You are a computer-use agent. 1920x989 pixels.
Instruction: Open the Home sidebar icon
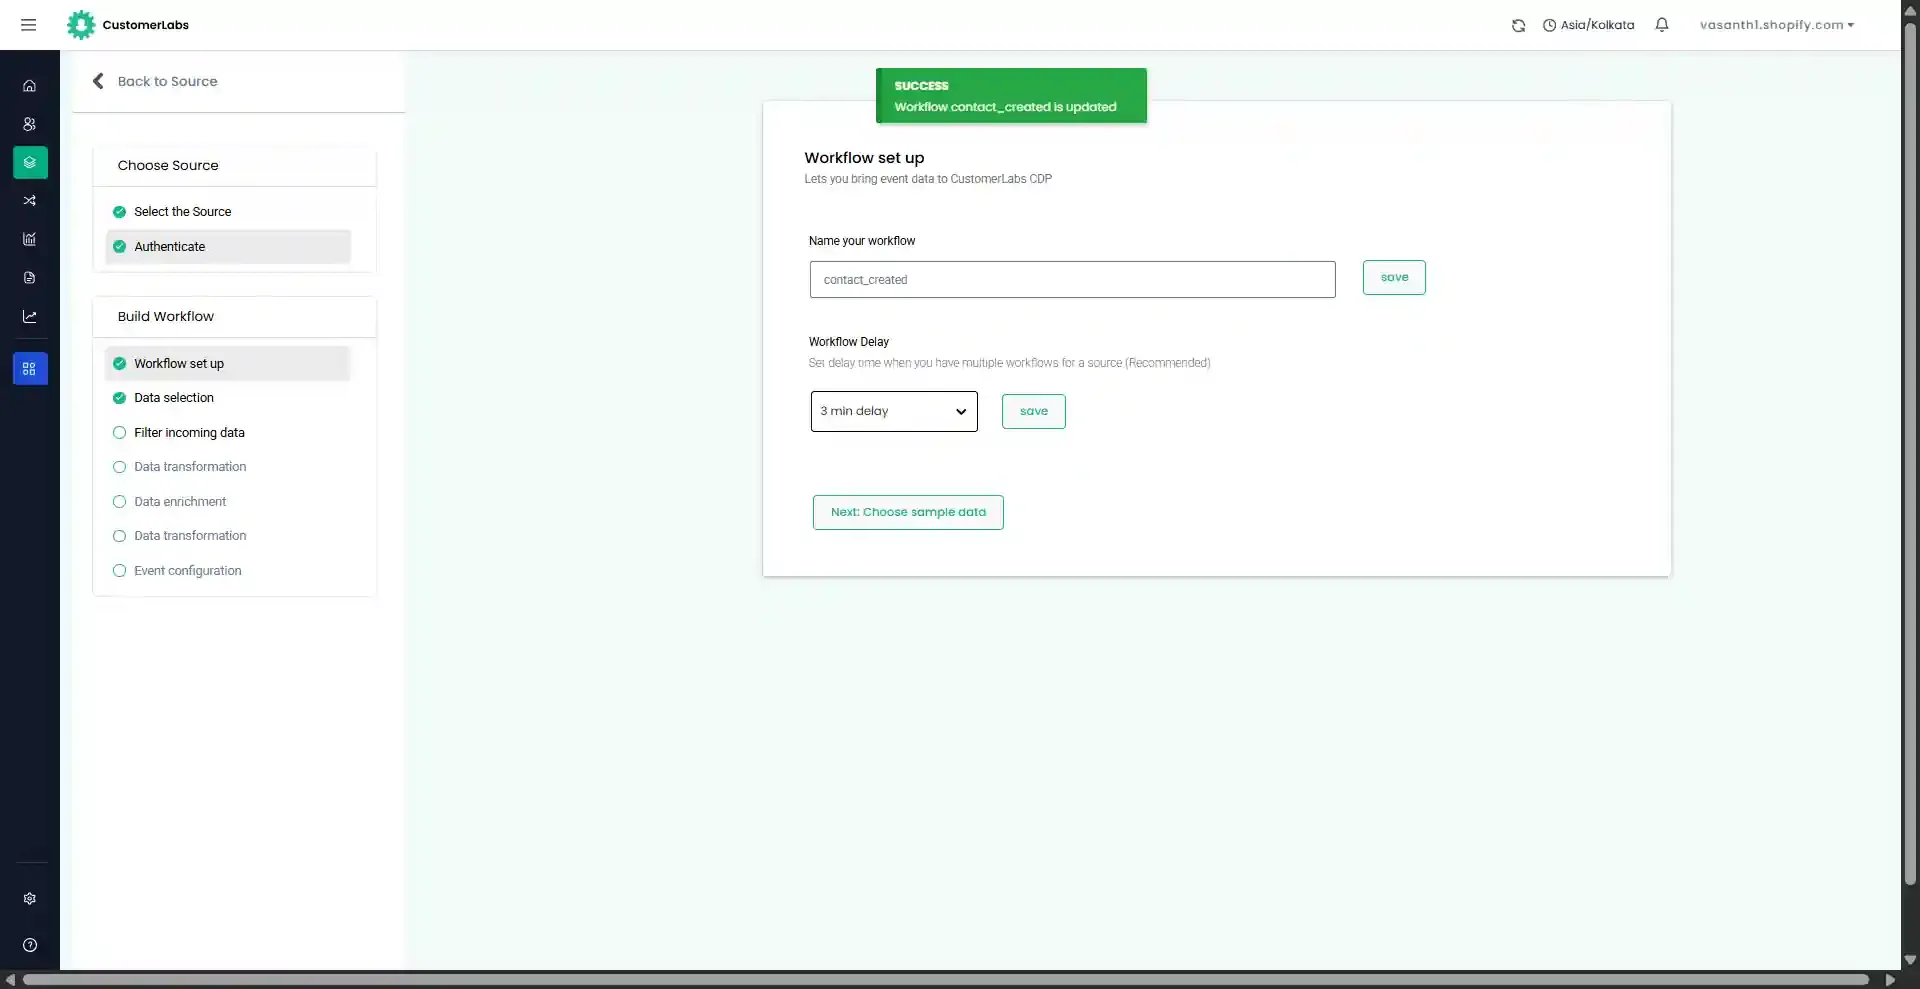pyautogui.click(x=30, y=86)
